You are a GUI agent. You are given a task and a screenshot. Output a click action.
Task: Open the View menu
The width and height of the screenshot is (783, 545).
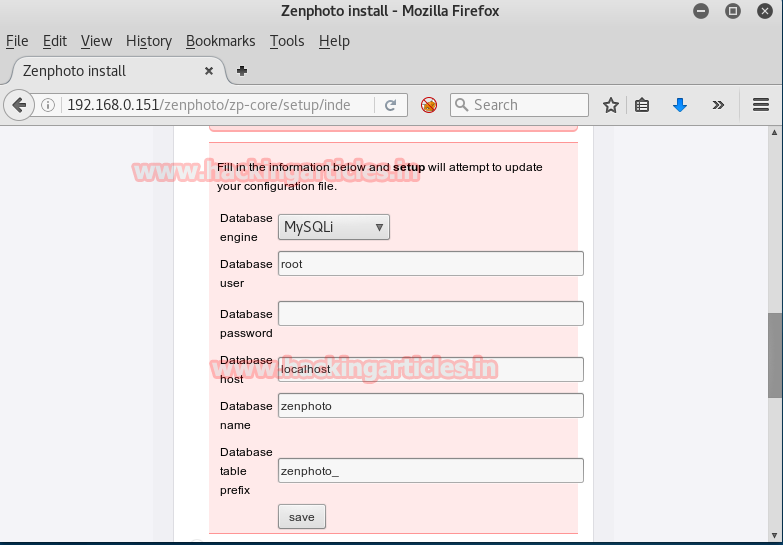click(96, 41)
